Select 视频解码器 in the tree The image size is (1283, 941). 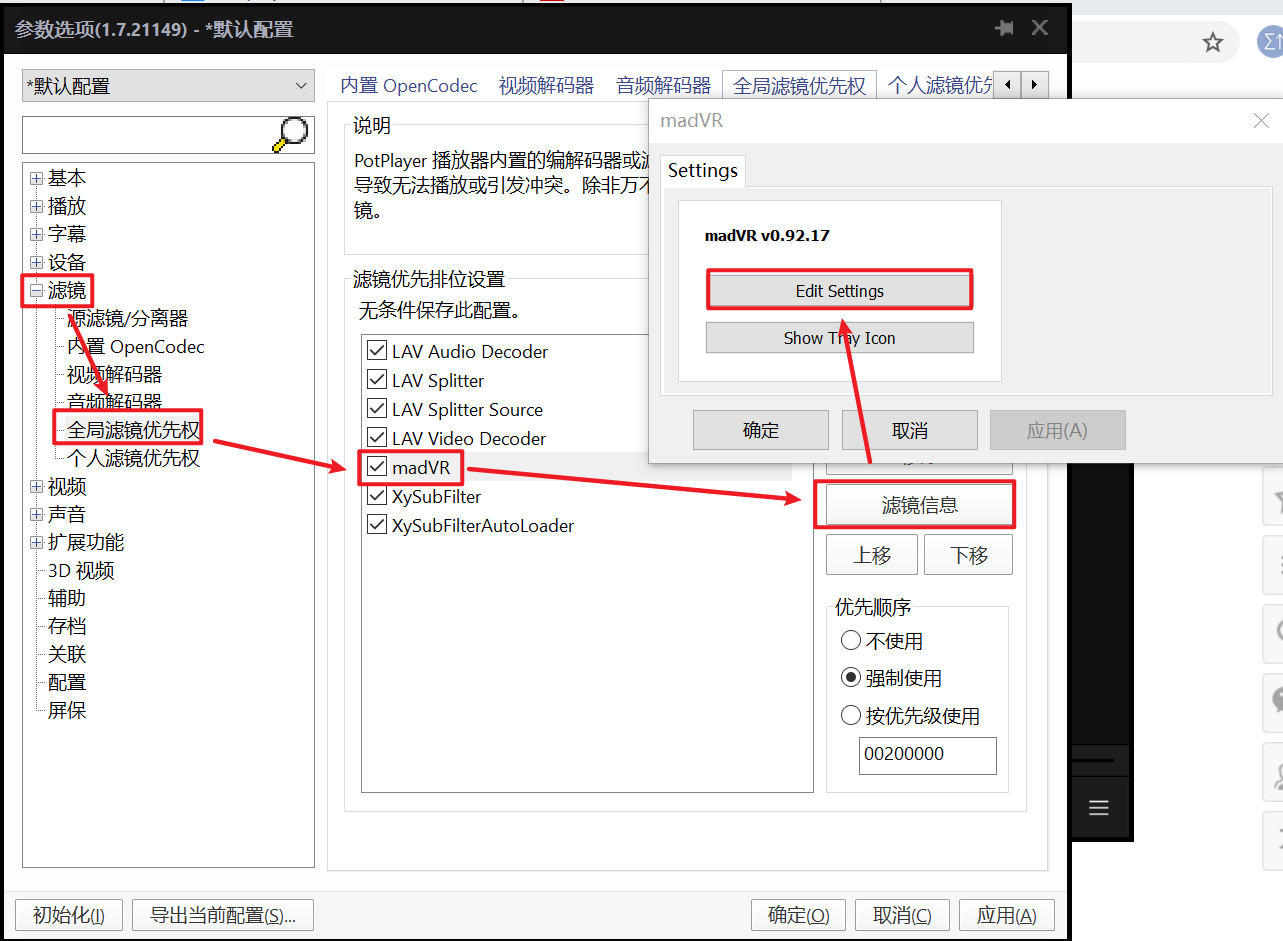point(114,375)
